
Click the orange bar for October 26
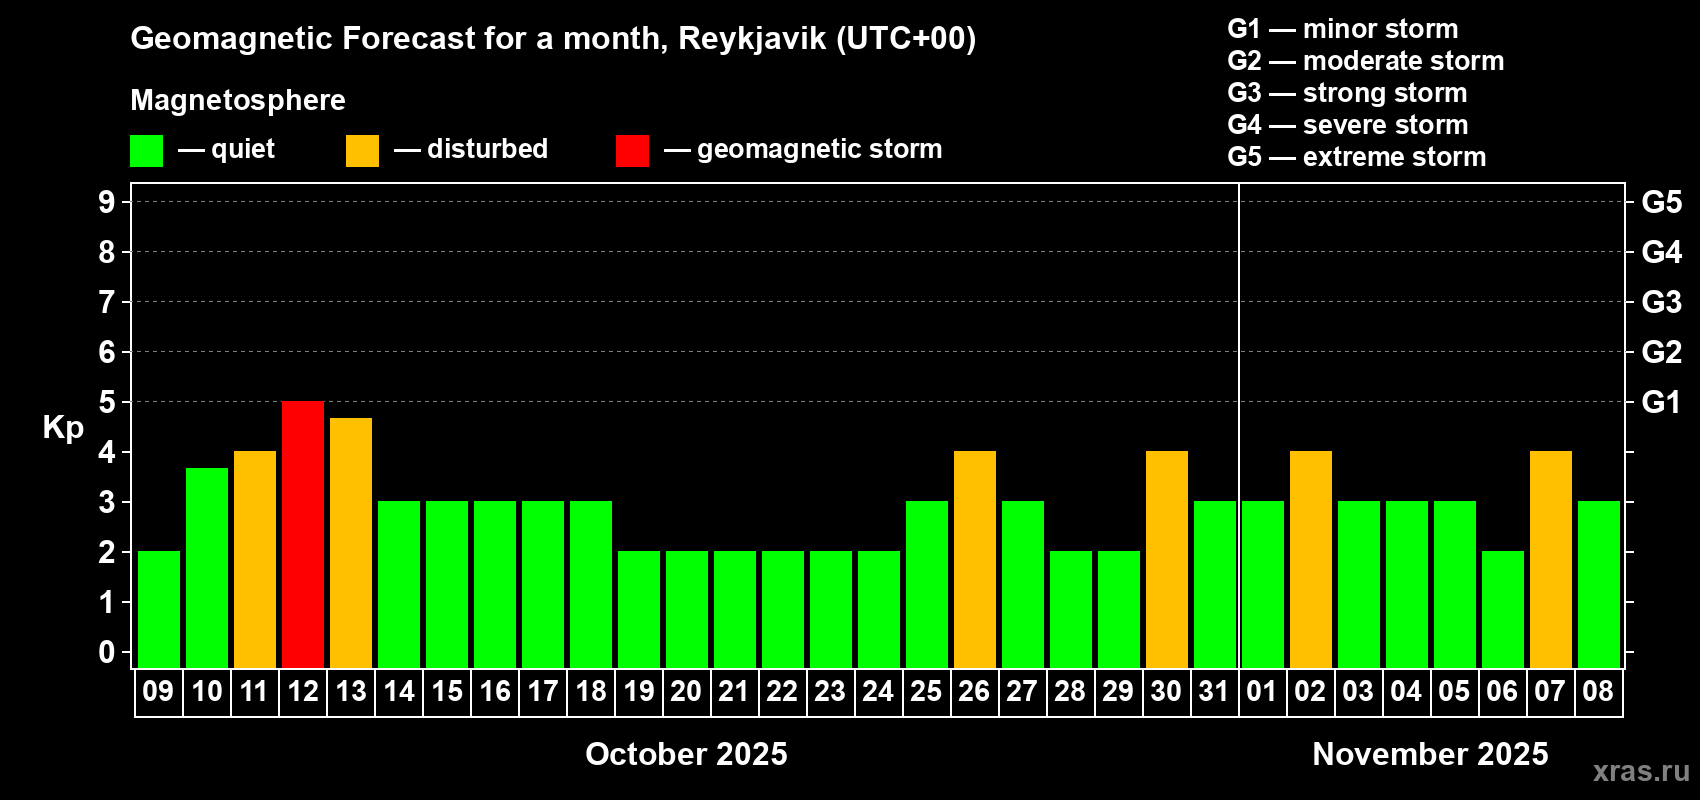975,559
